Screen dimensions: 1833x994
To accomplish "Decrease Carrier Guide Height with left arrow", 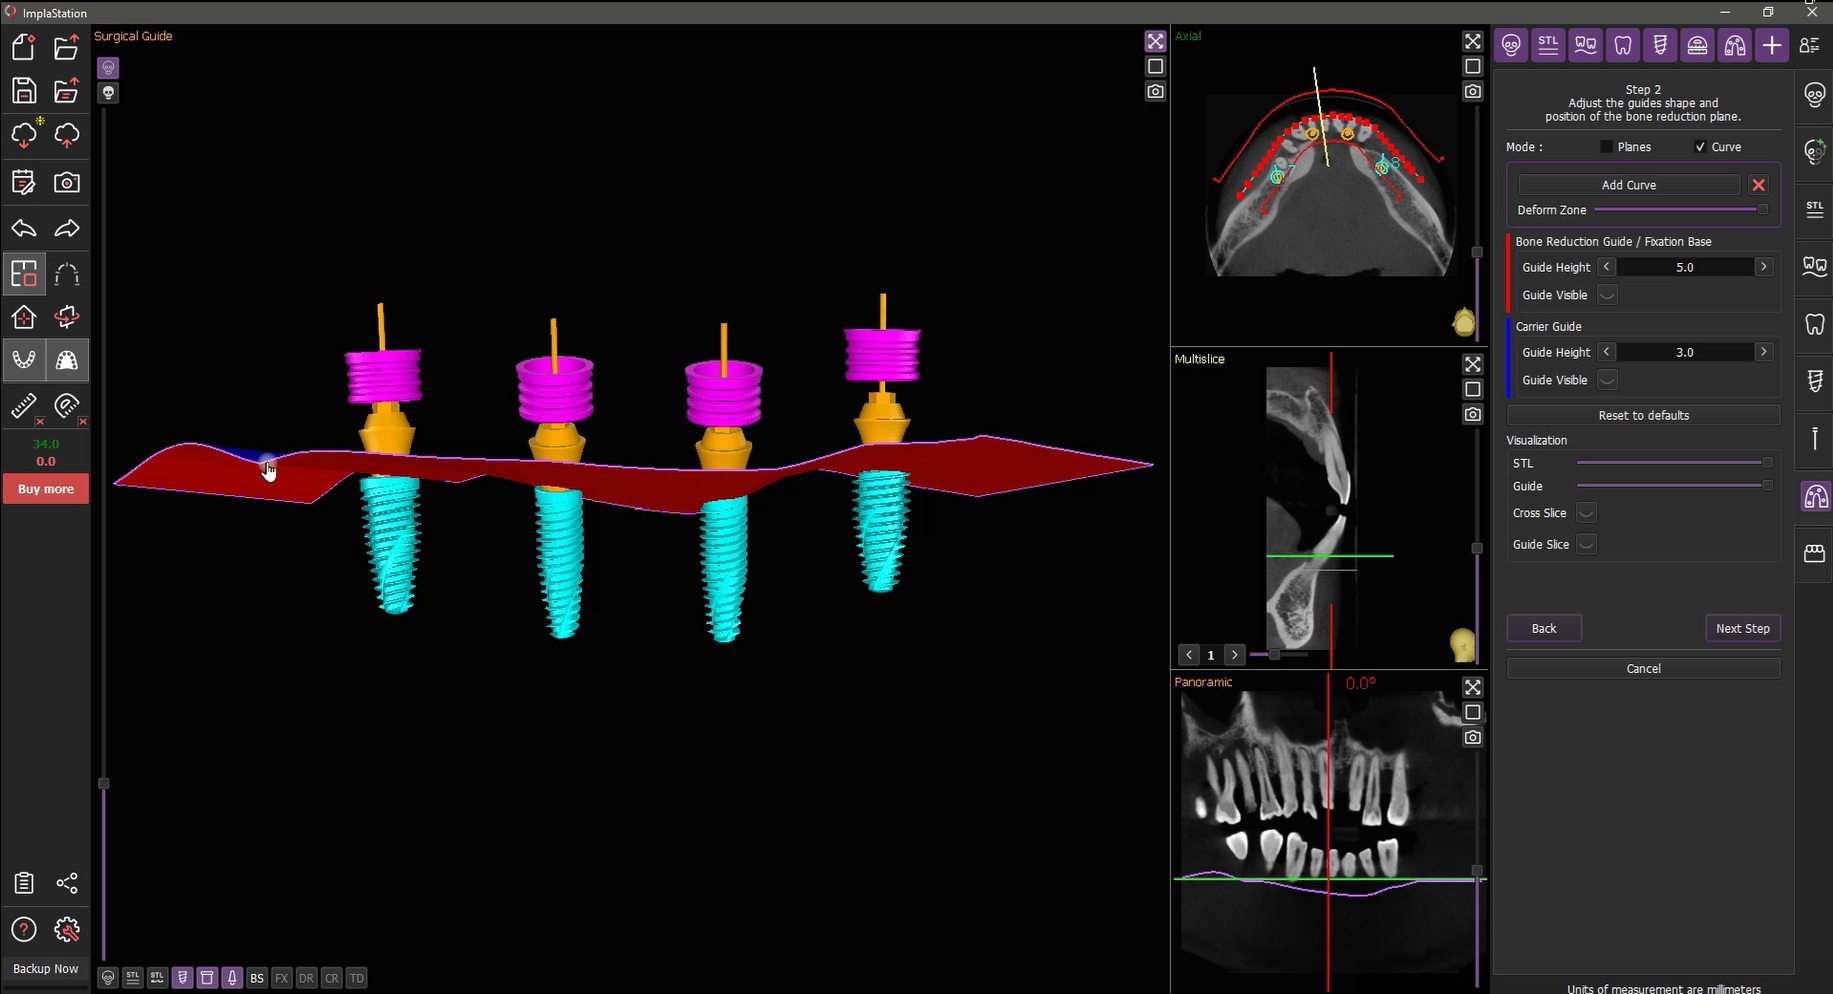I will pos(1606,352).
